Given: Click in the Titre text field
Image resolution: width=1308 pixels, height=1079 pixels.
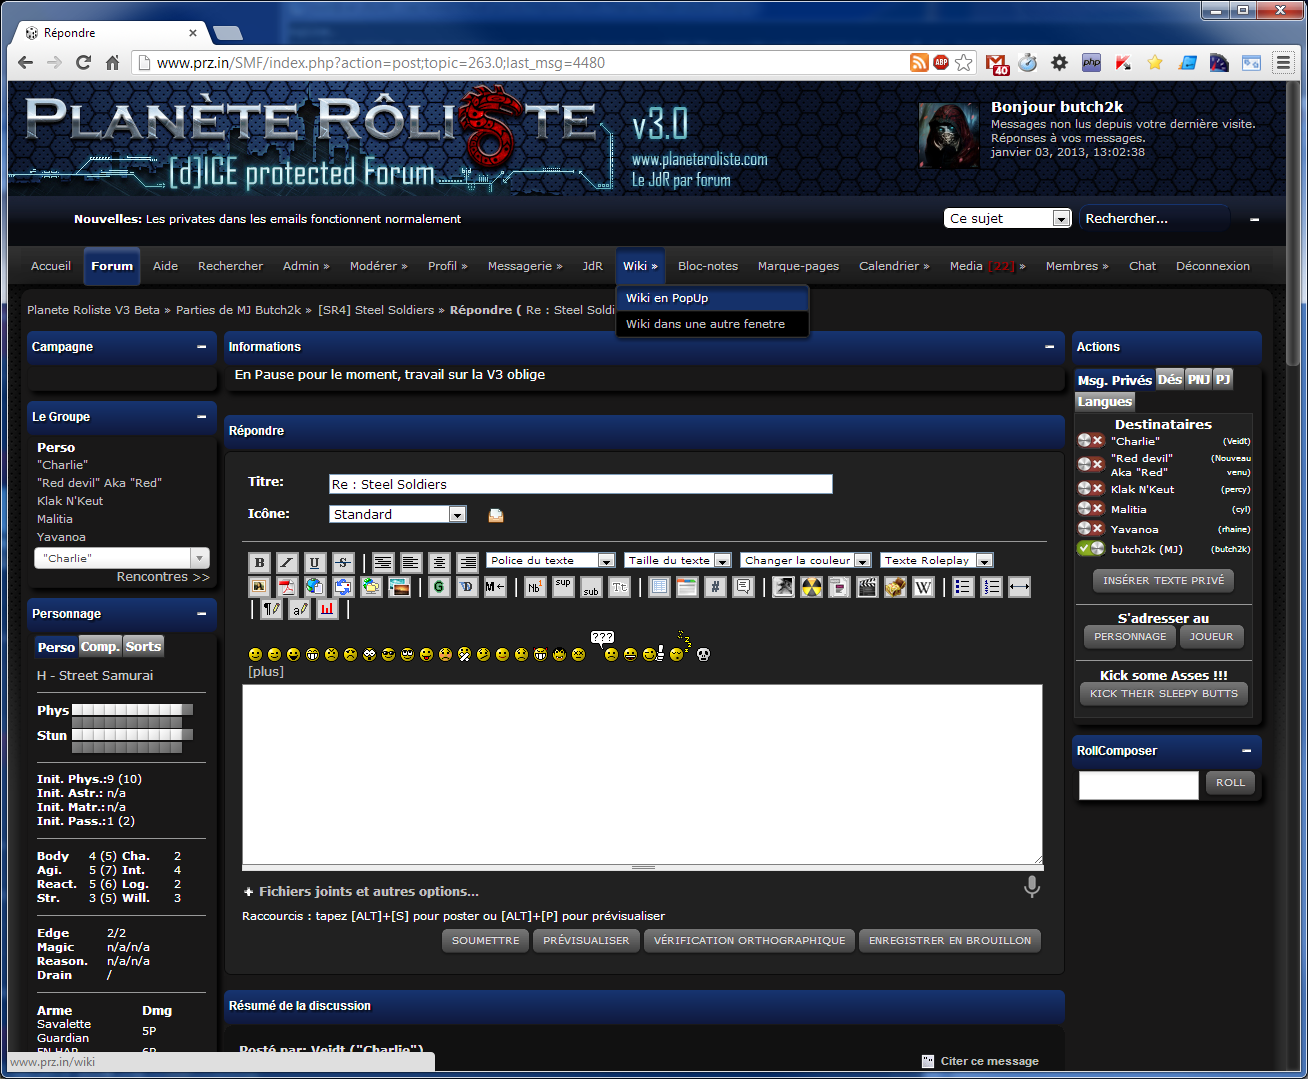Looking at the screenshot, I should pos(580,484).
